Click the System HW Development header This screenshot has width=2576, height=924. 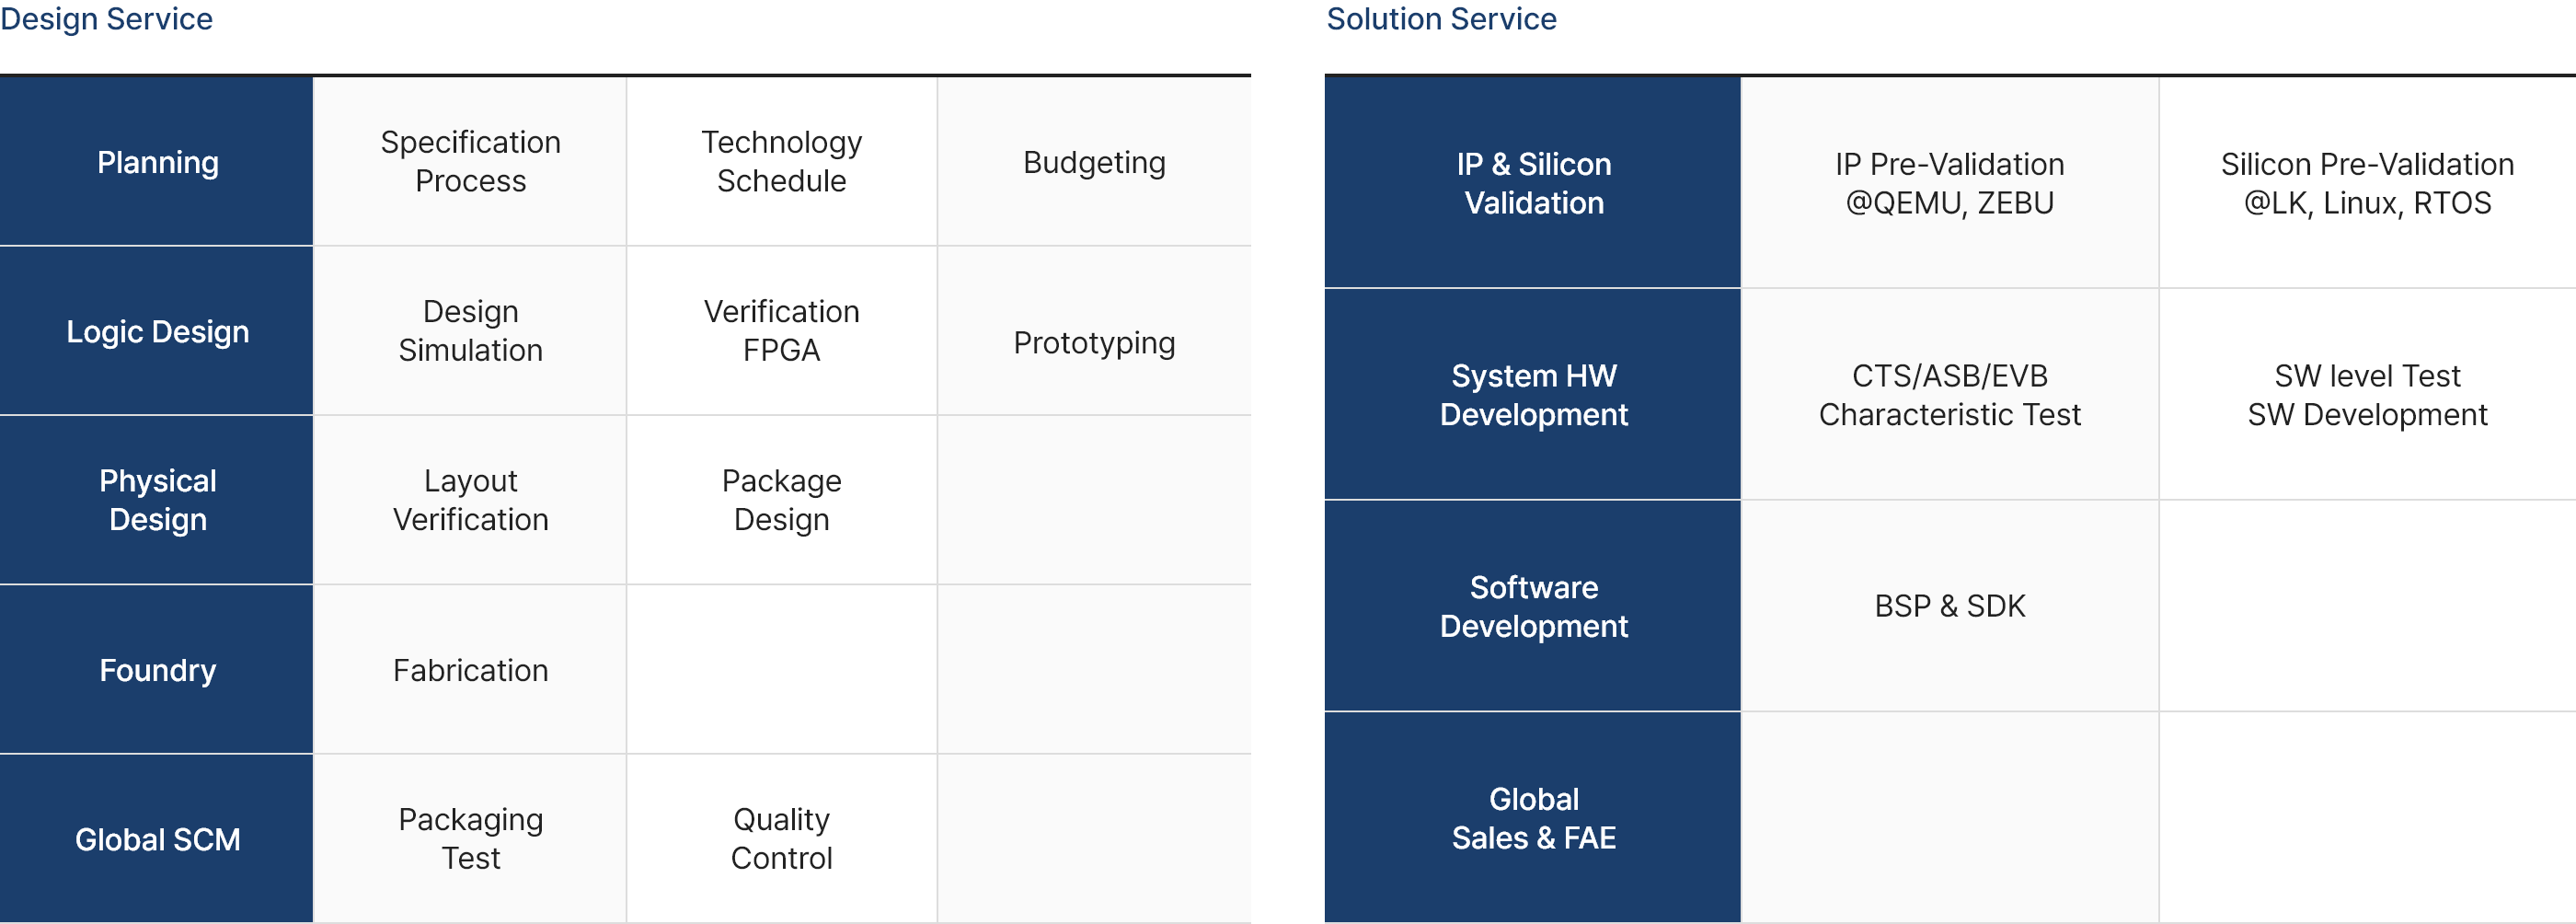click(1533, 394)
